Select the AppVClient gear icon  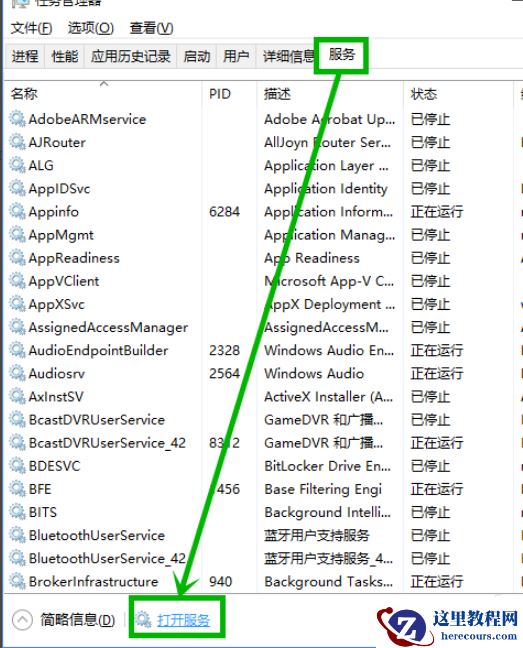17,281
